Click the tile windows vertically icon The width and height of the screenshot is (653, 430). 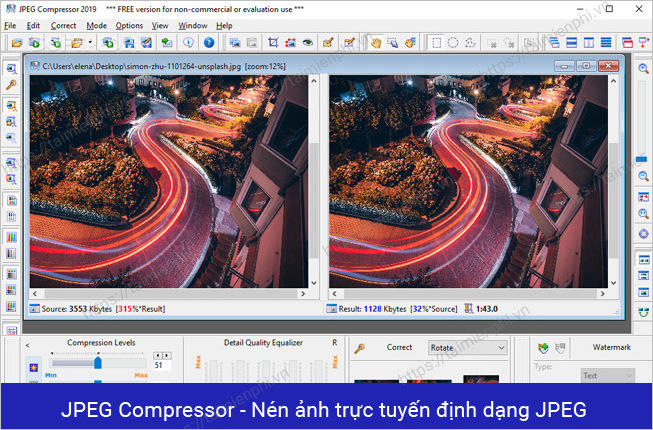pos(589,42)
